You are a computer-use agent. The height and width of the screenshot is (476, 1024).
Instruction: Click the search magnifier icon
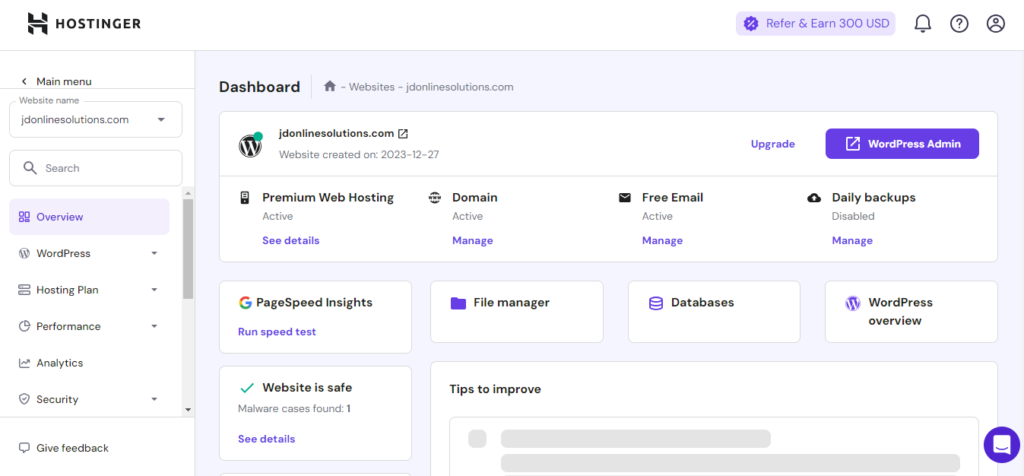coord(30,168)
